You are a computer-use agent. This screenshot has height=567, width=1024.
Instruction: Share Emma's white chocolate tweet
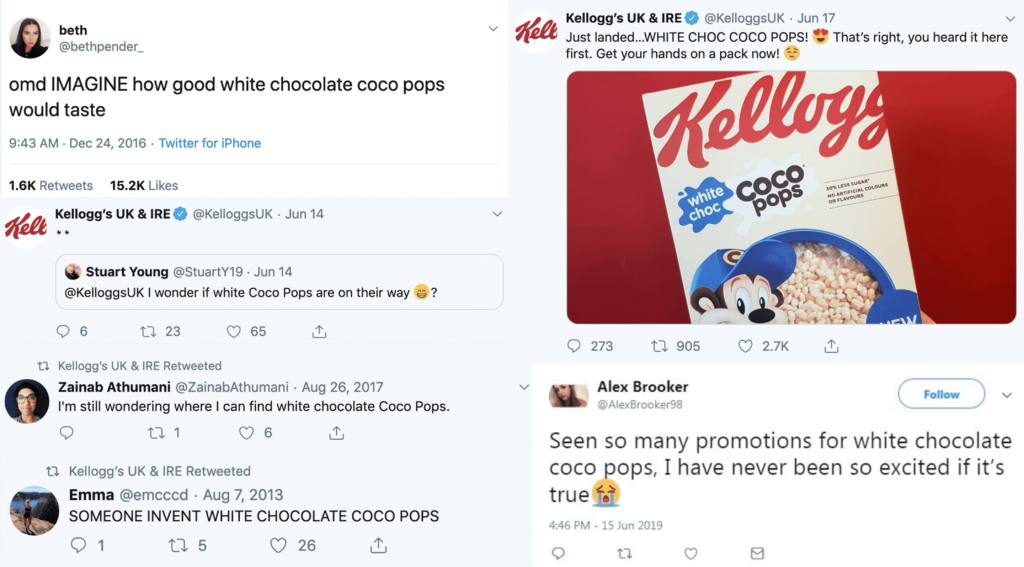378,545
